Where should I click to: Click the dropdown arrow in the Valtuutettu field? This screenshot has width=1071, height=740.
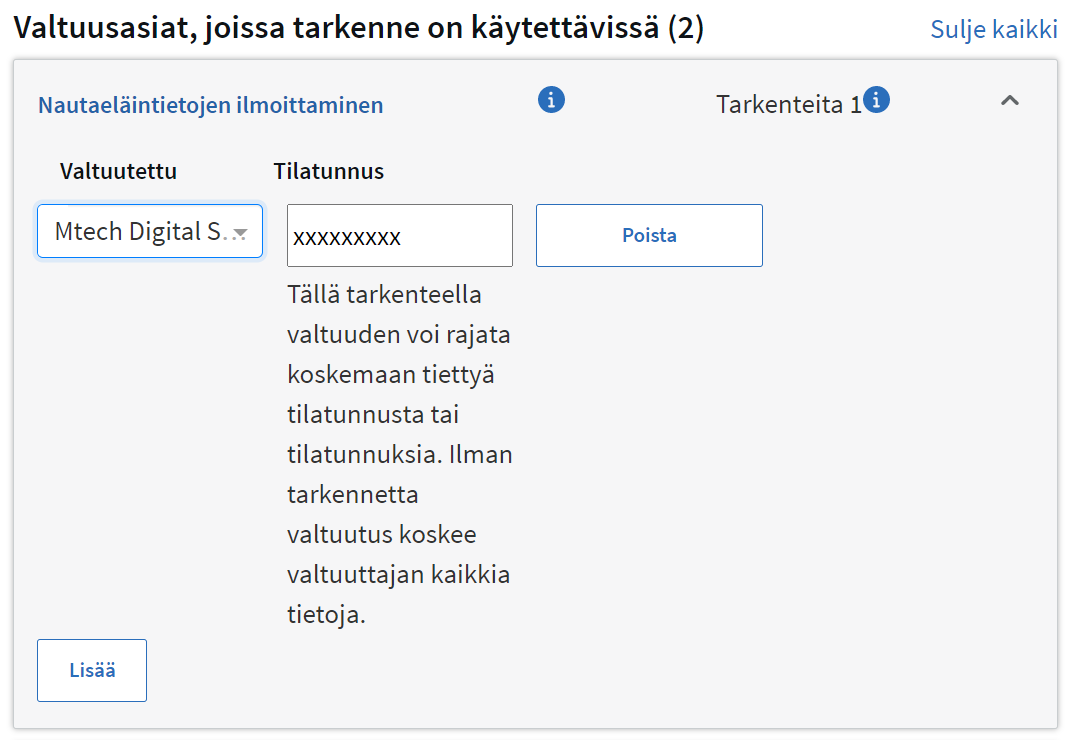coord(239,231)
